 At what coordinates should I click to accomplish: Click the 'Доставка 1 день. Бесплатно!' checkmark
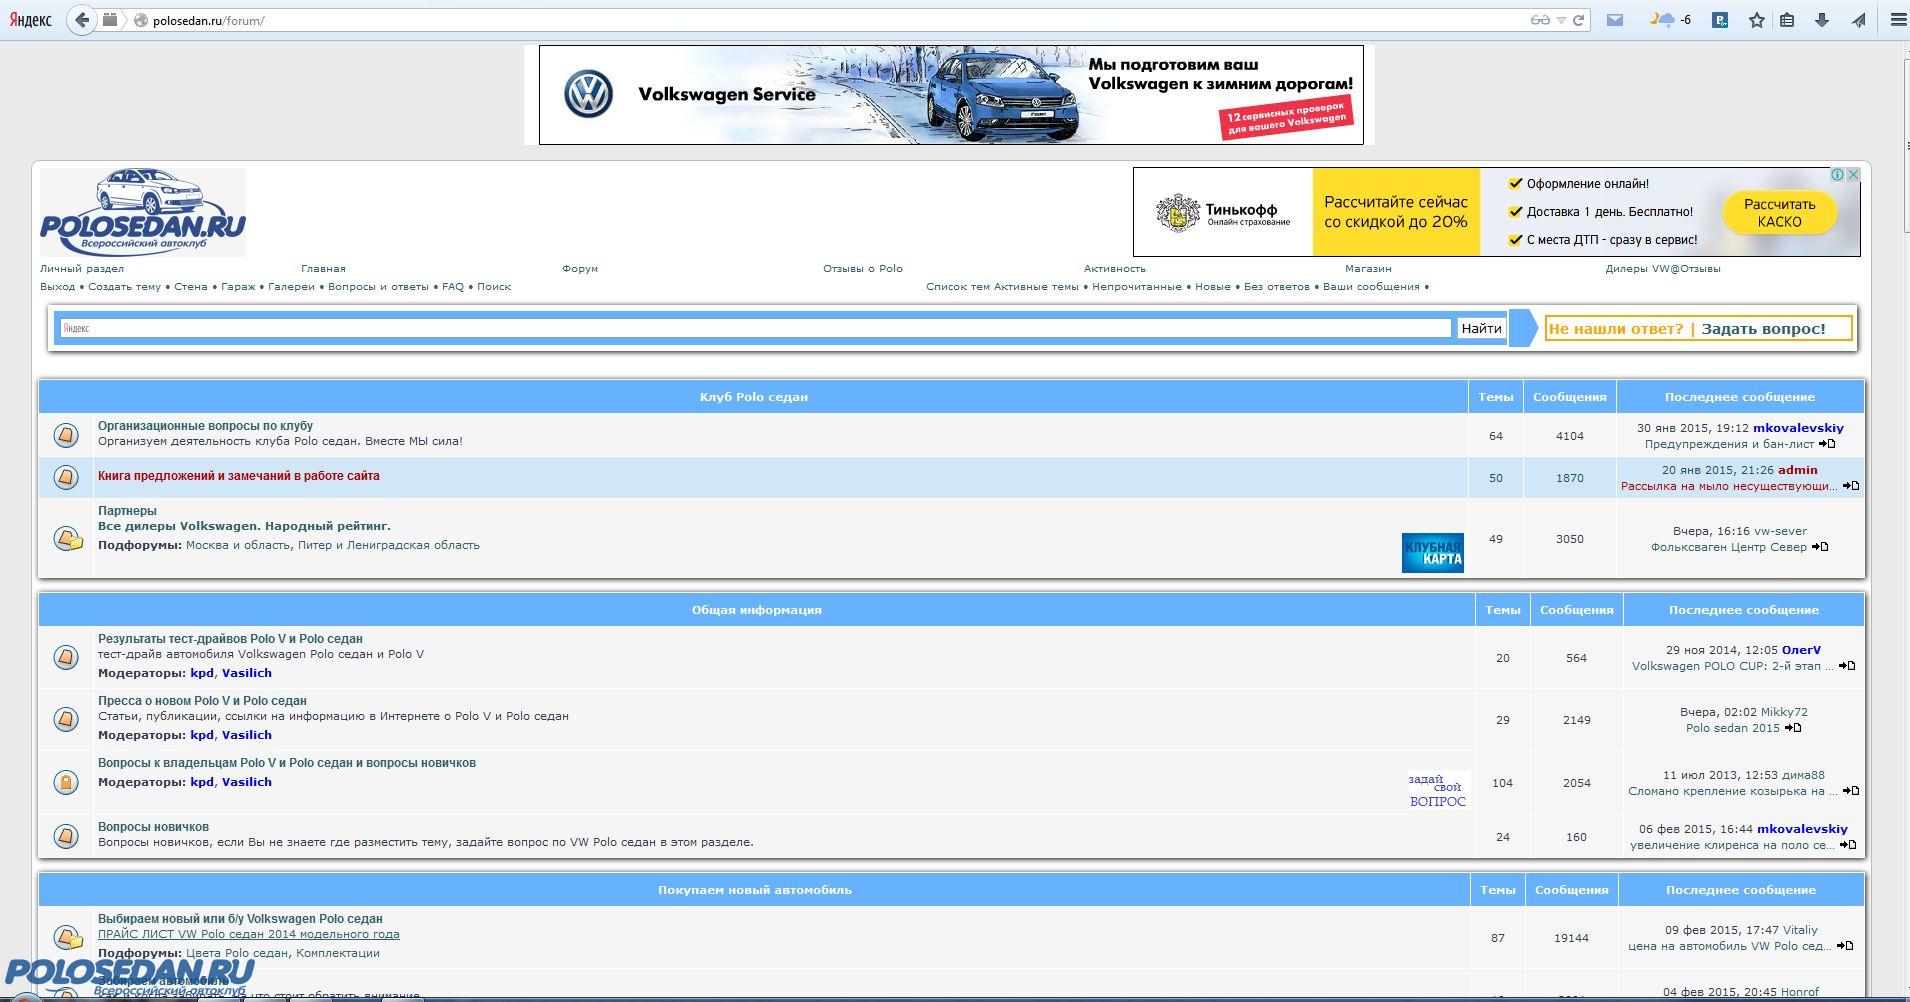point(1515,211)
